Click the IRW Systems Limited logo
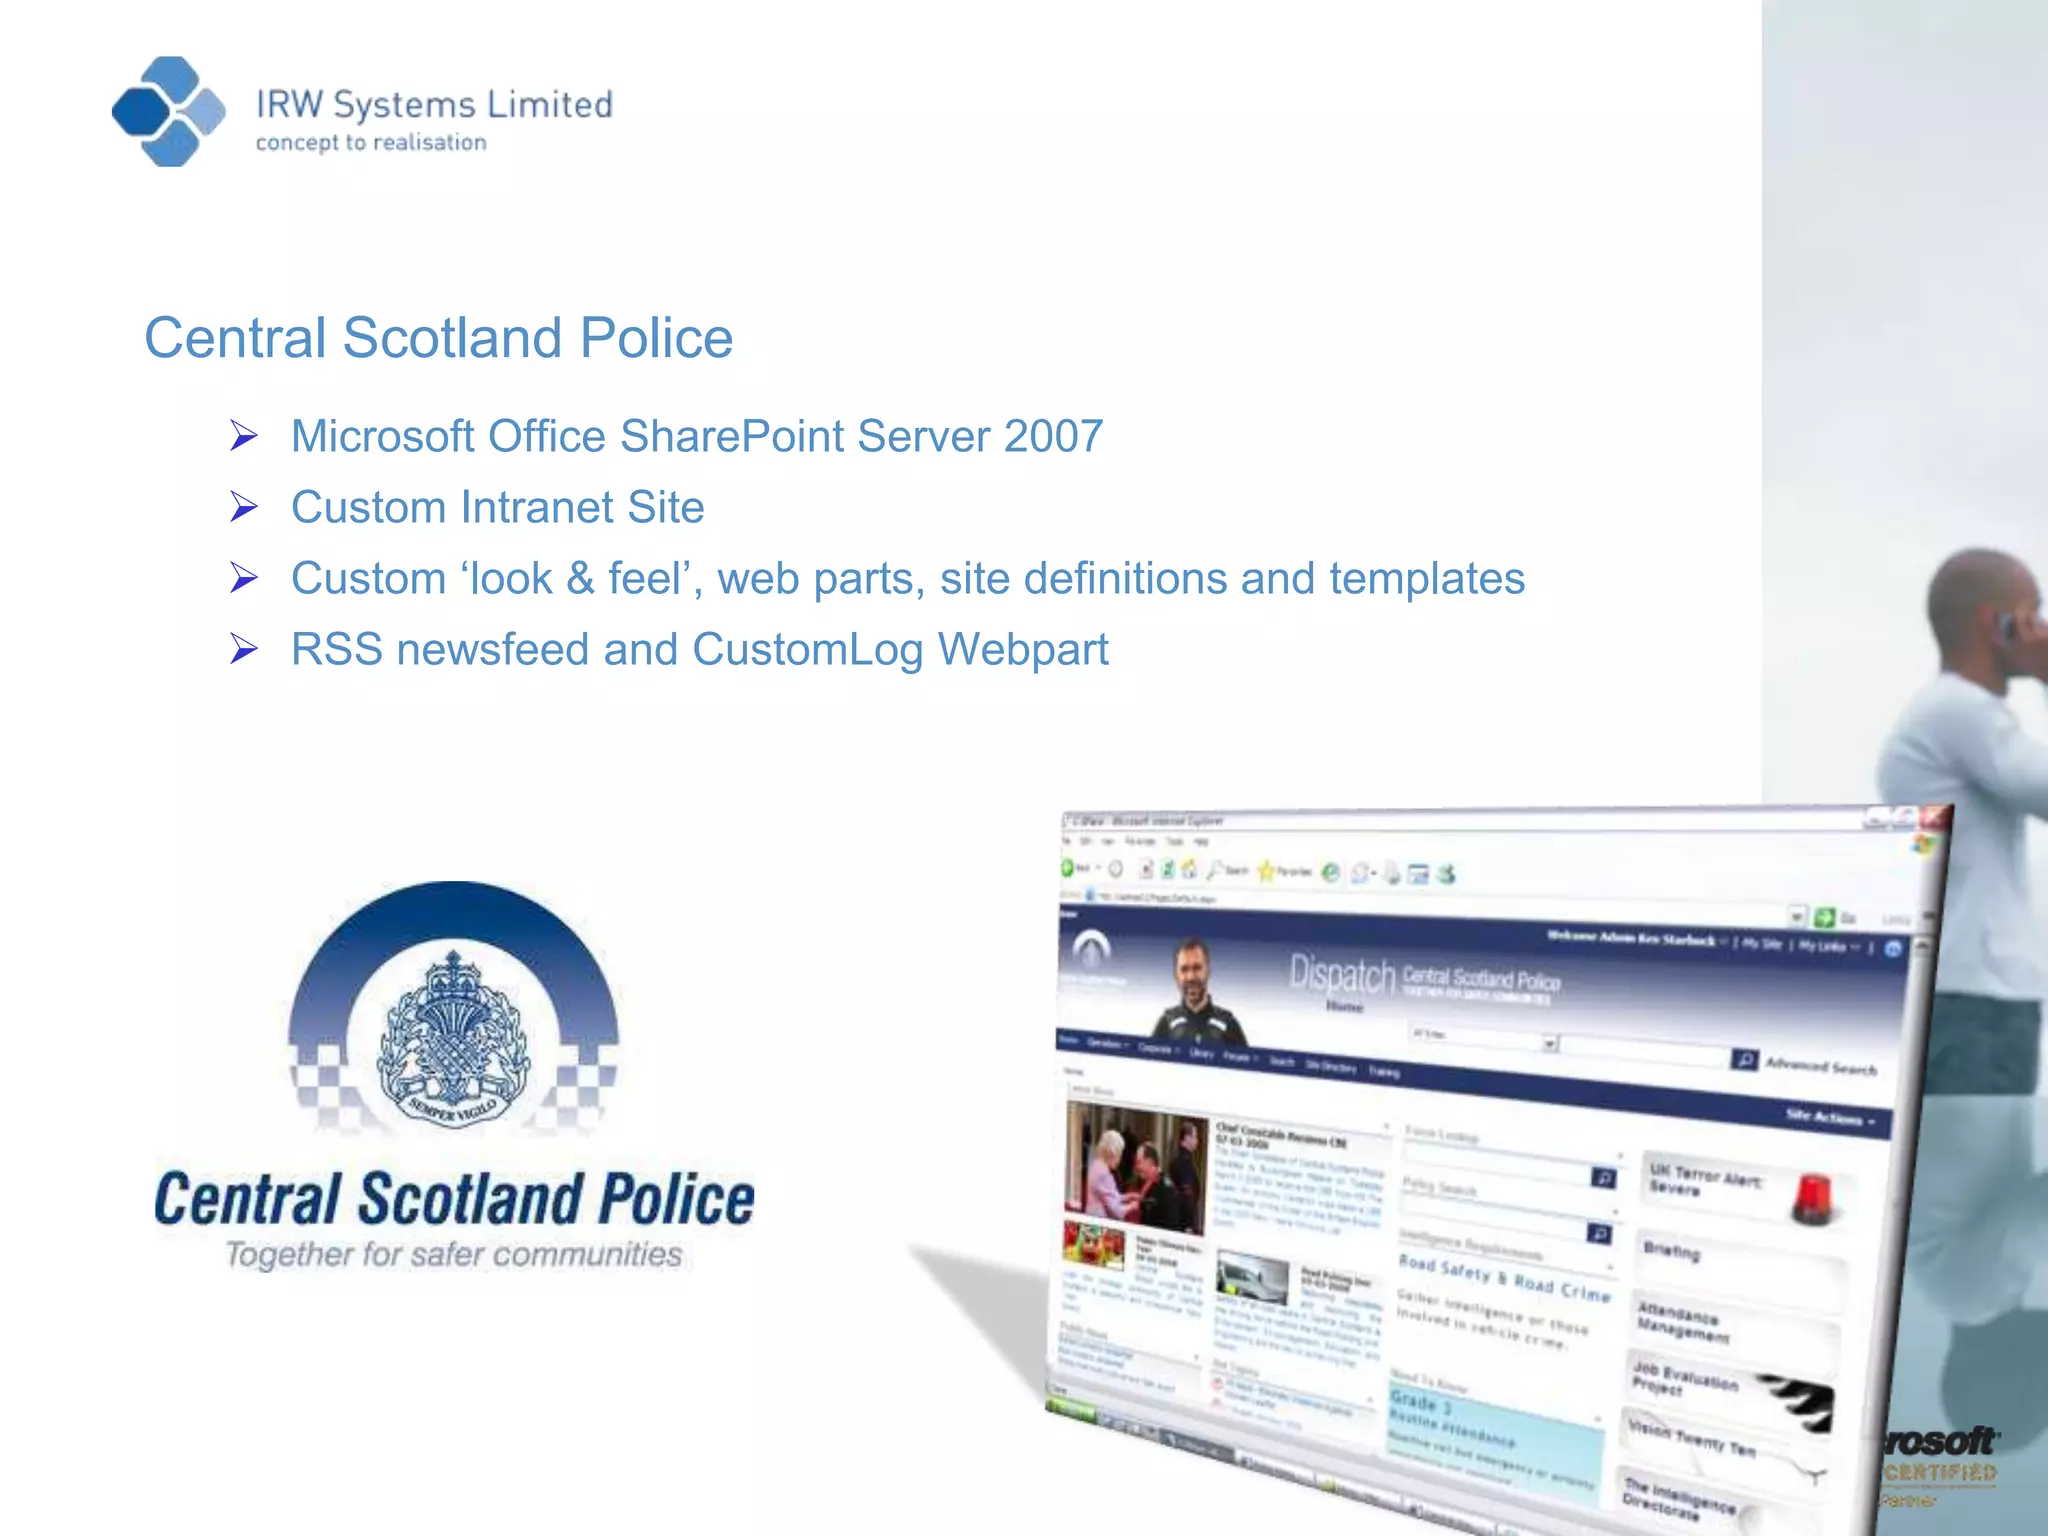This screenshot has height=1536, width=2048. 170,111
